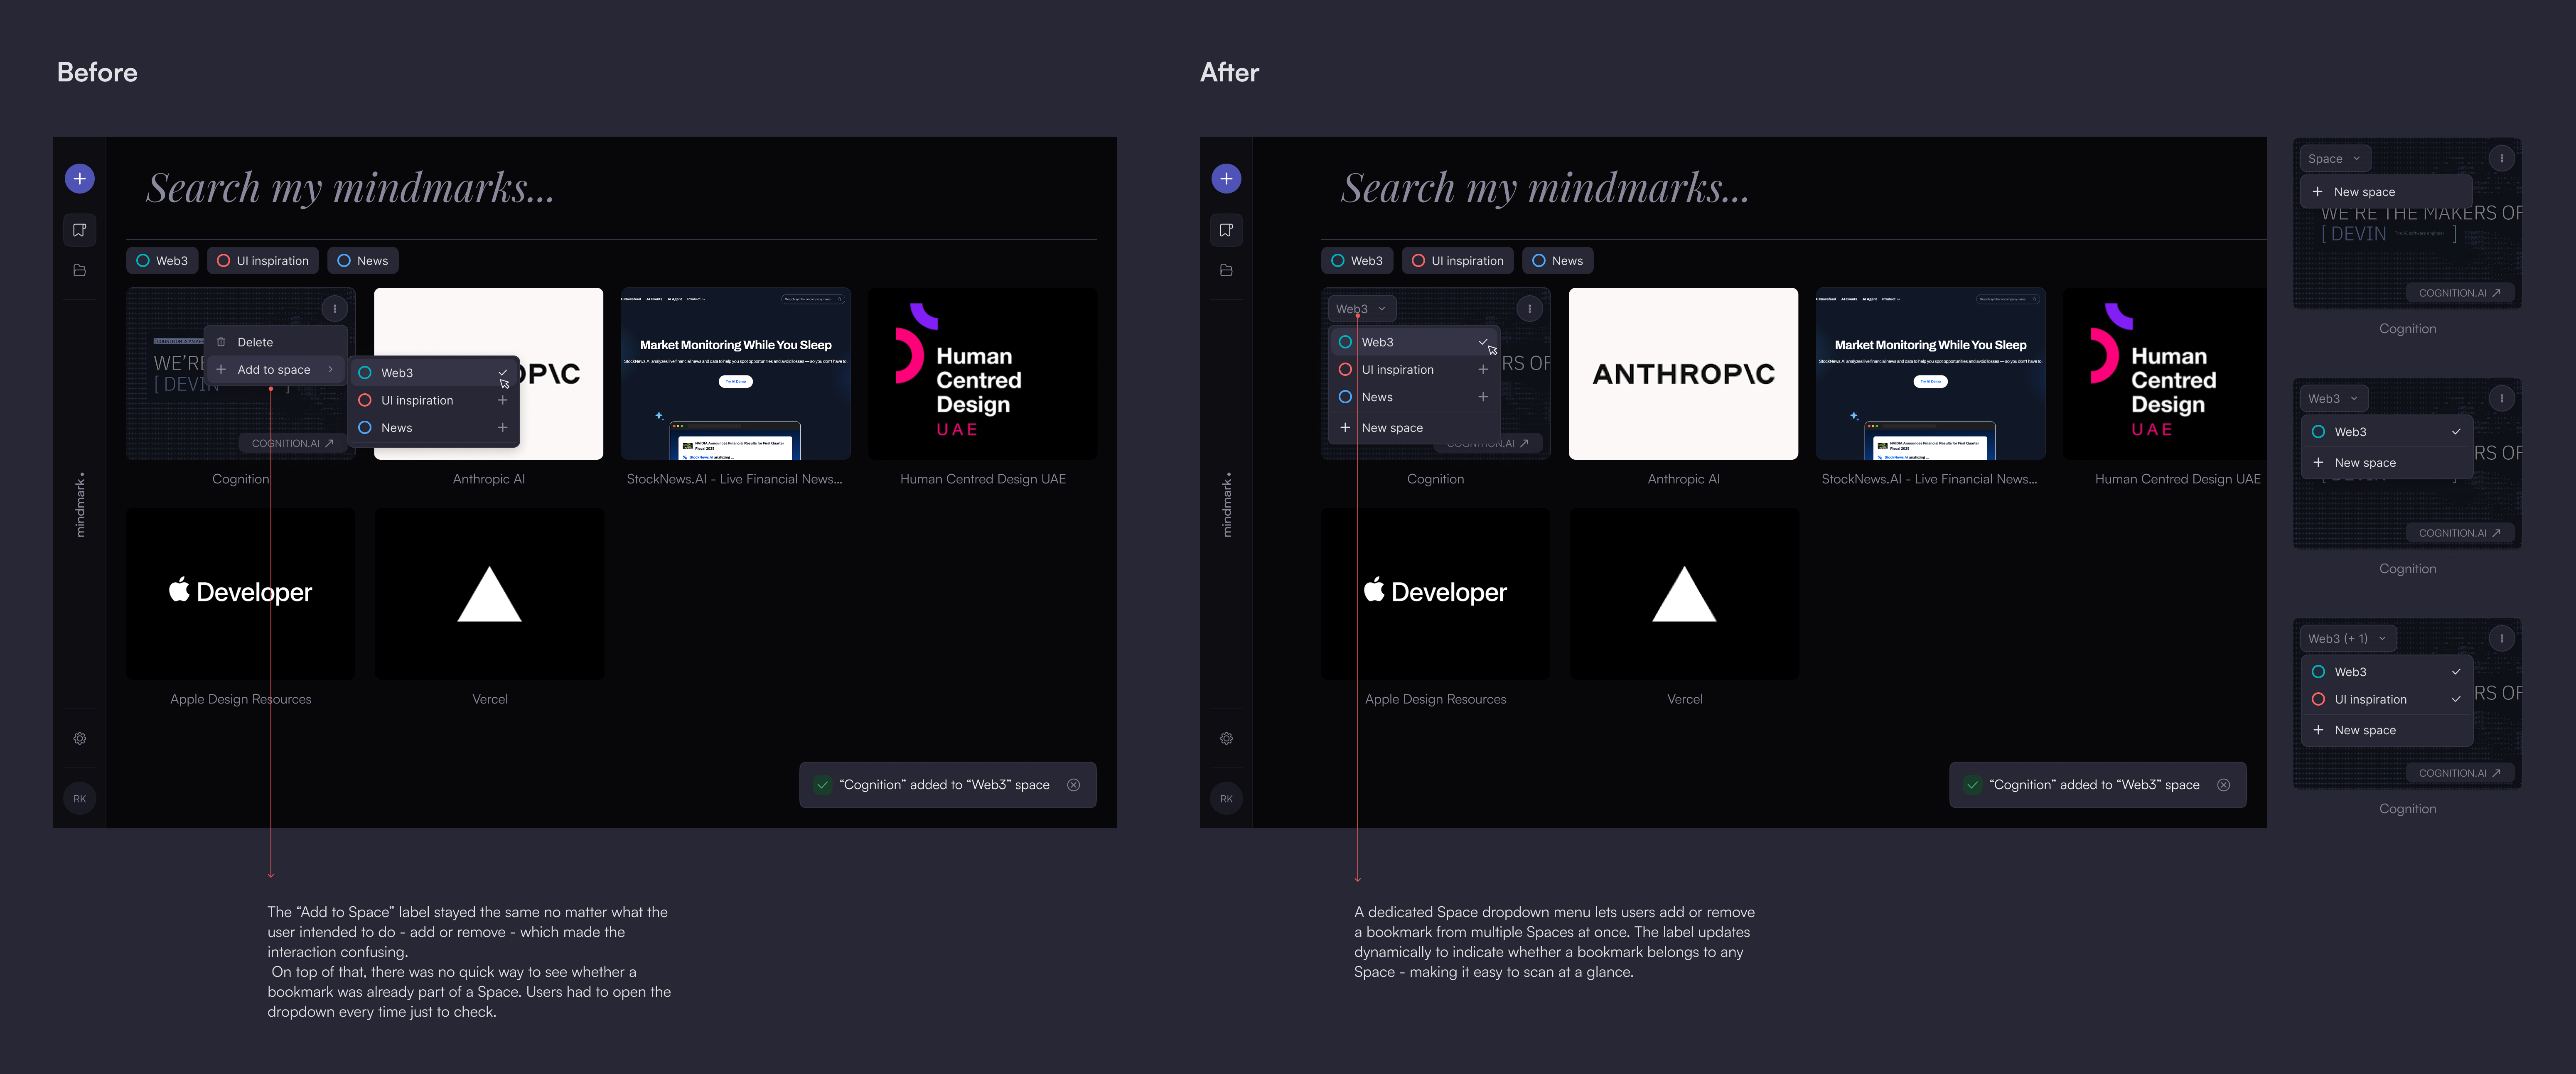Open three-dot menu on Before Cognition card
2576x1074 pixels.
pos(334,309)
